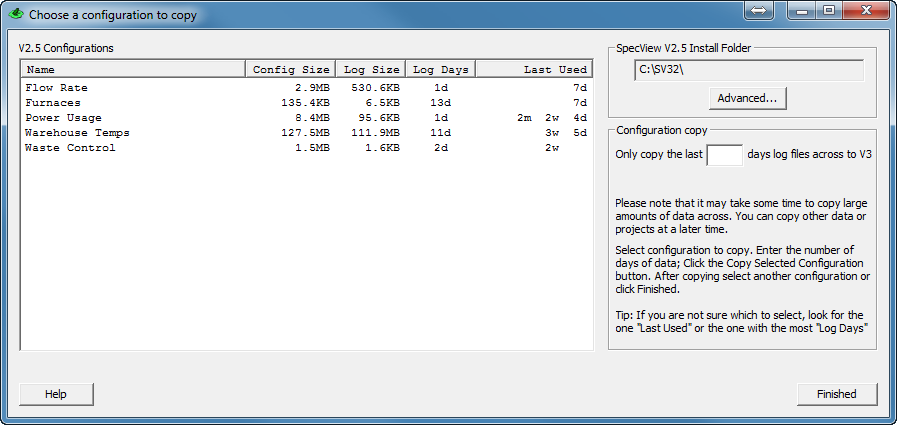Sort list by the Name column header
Screen dimensions: 897x425
(x=133, y=69)
